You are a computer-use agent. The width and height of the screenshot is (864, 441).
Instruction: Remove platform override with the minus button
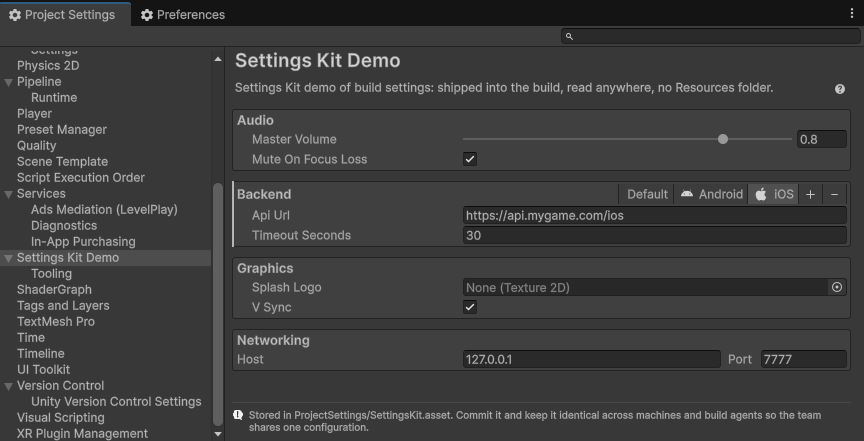click(x=834, y=194)
